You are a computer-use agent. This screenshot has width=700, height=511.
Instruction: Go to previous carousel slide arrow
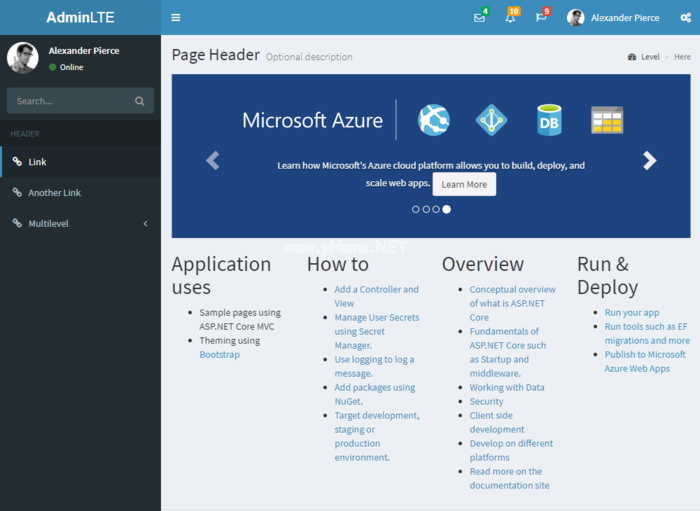(x=212, y=161)
